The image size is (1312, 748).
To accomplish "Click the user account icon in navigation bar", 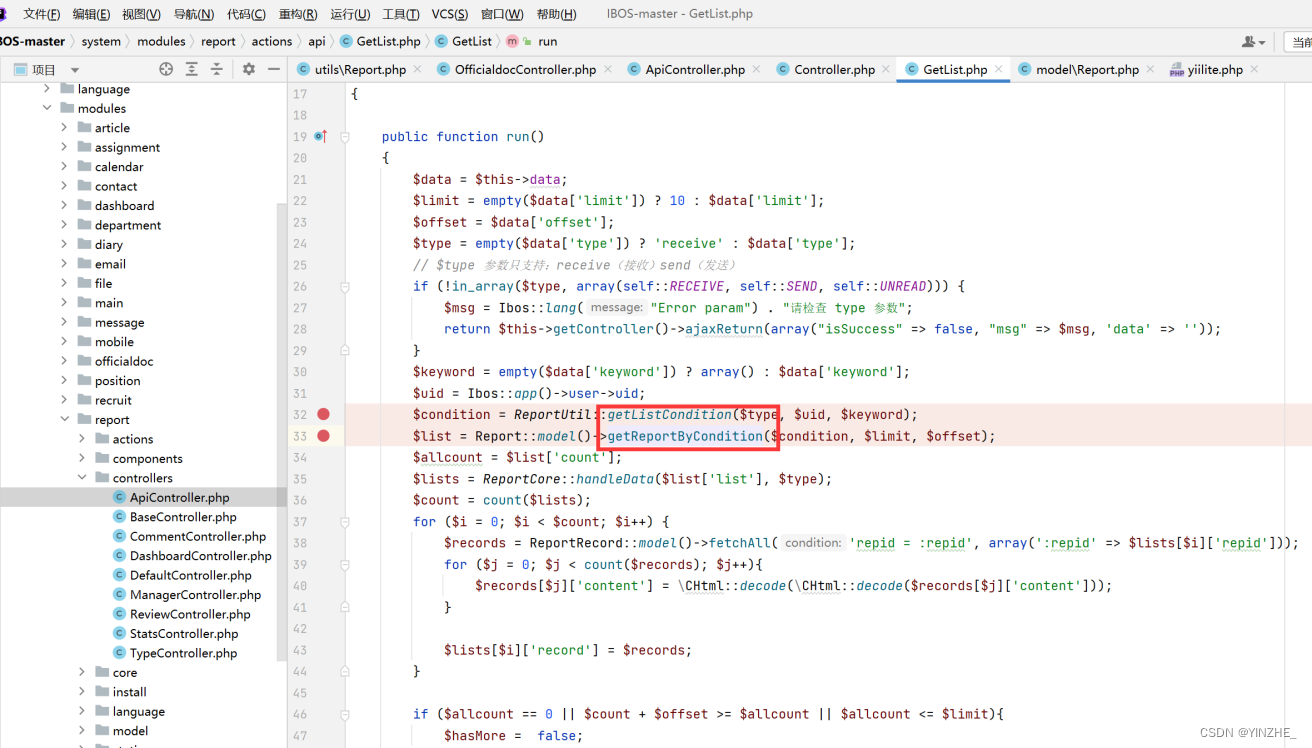I will [1253, 42].
